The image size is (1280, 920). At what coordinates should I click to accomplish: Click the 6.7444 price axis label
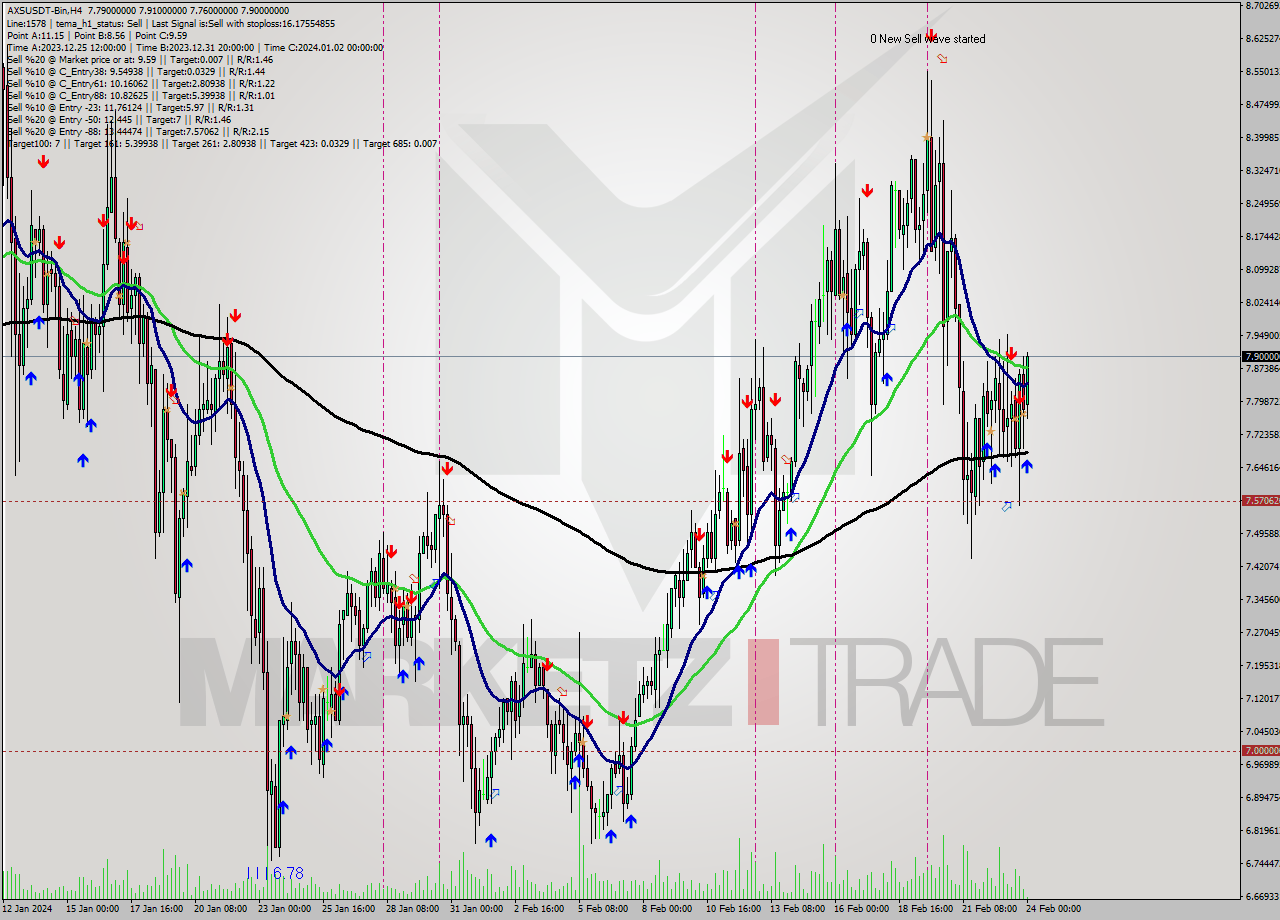tap(1263, 864)
